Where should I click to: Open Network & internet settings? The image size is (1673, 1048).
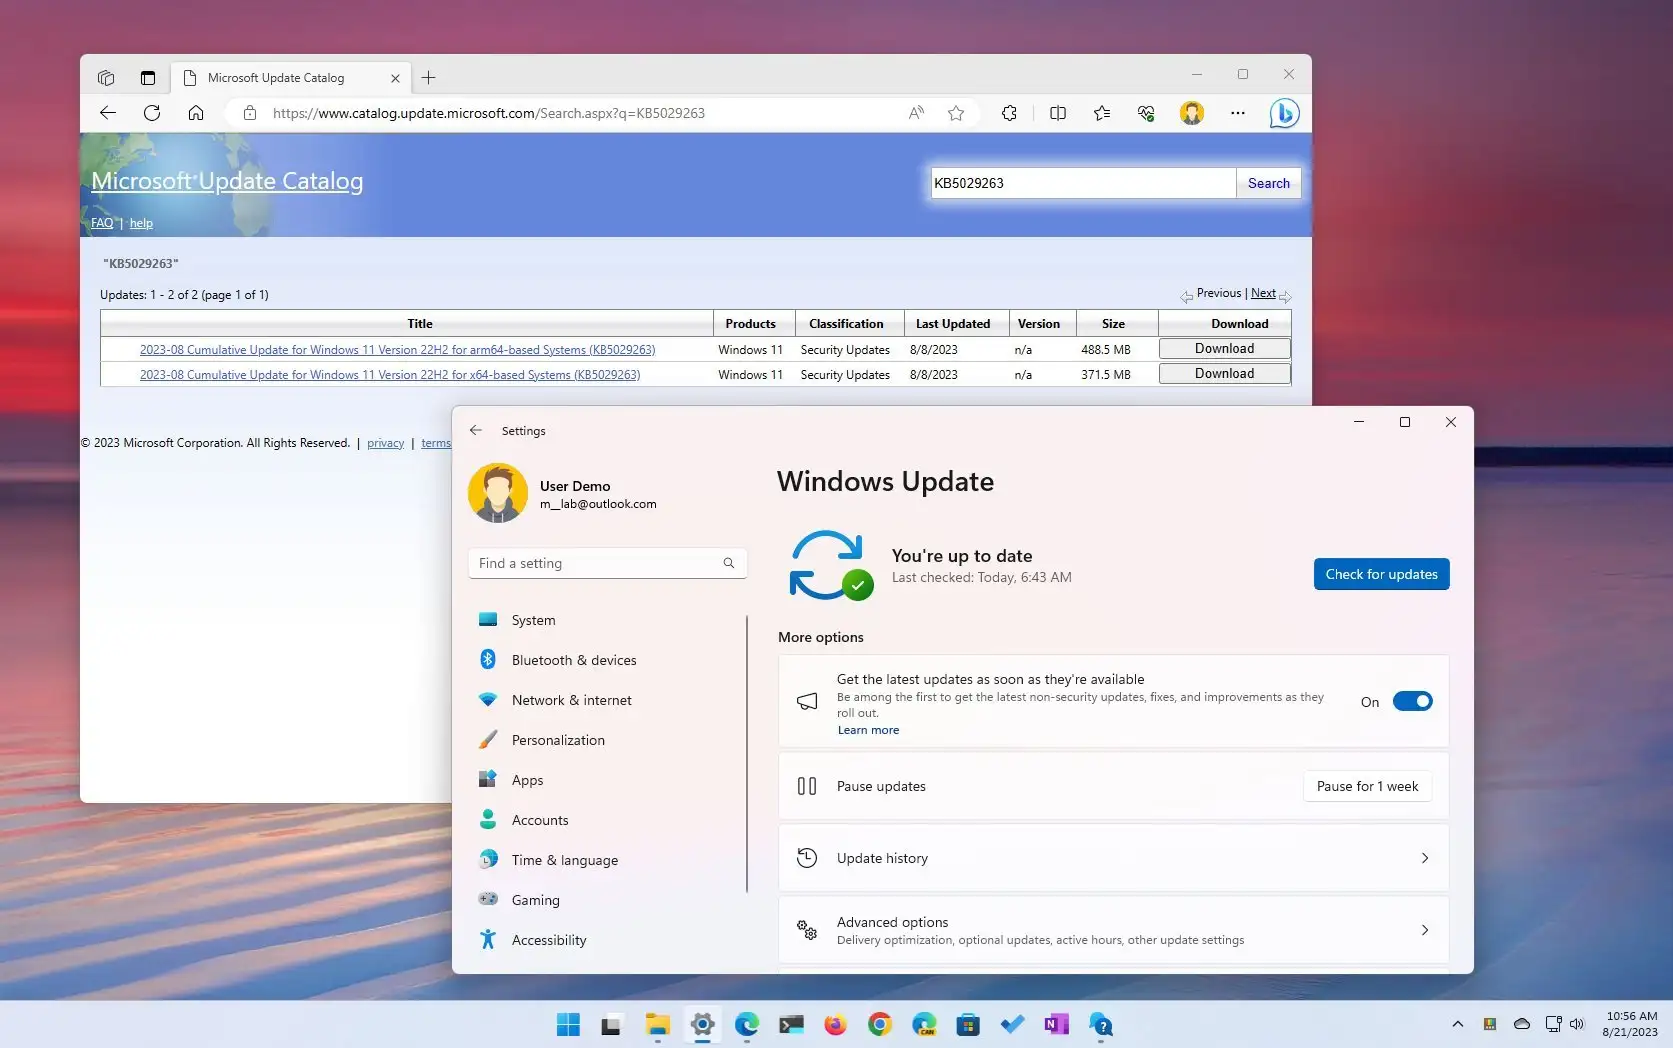tap(606, 700)
